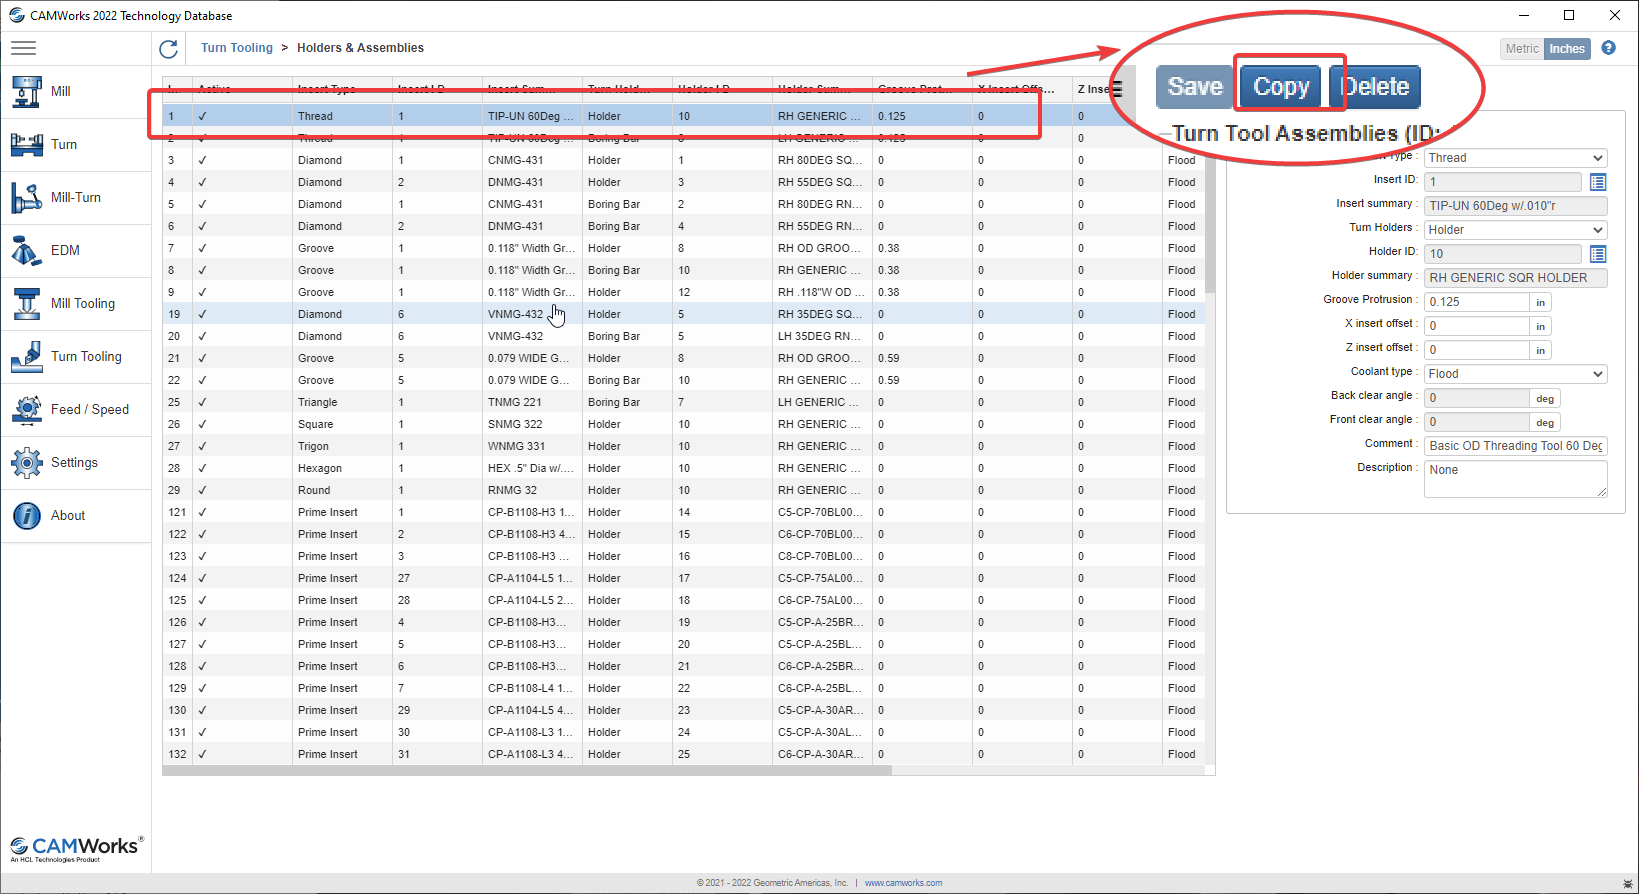This screenshot has height=894, width=1639.
Task: Open the Feed / Speed icon
Action: (x=27, y=409)
